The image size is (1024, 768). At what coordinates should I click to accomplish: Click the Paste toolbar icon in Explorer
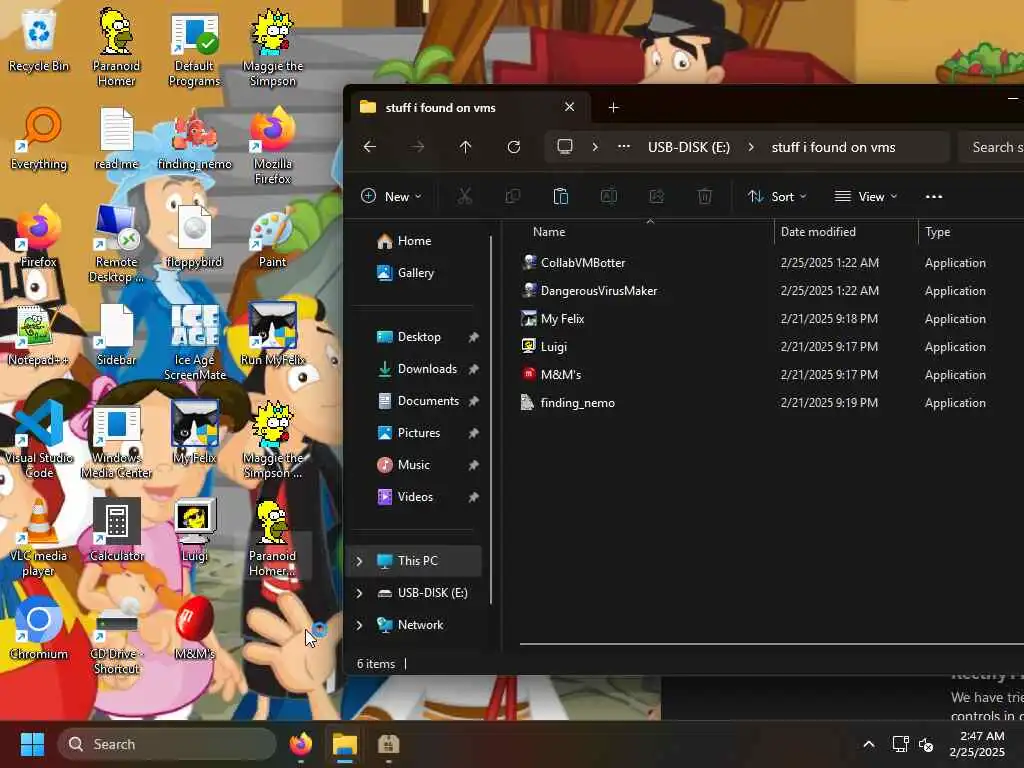[x=560, y=196]
